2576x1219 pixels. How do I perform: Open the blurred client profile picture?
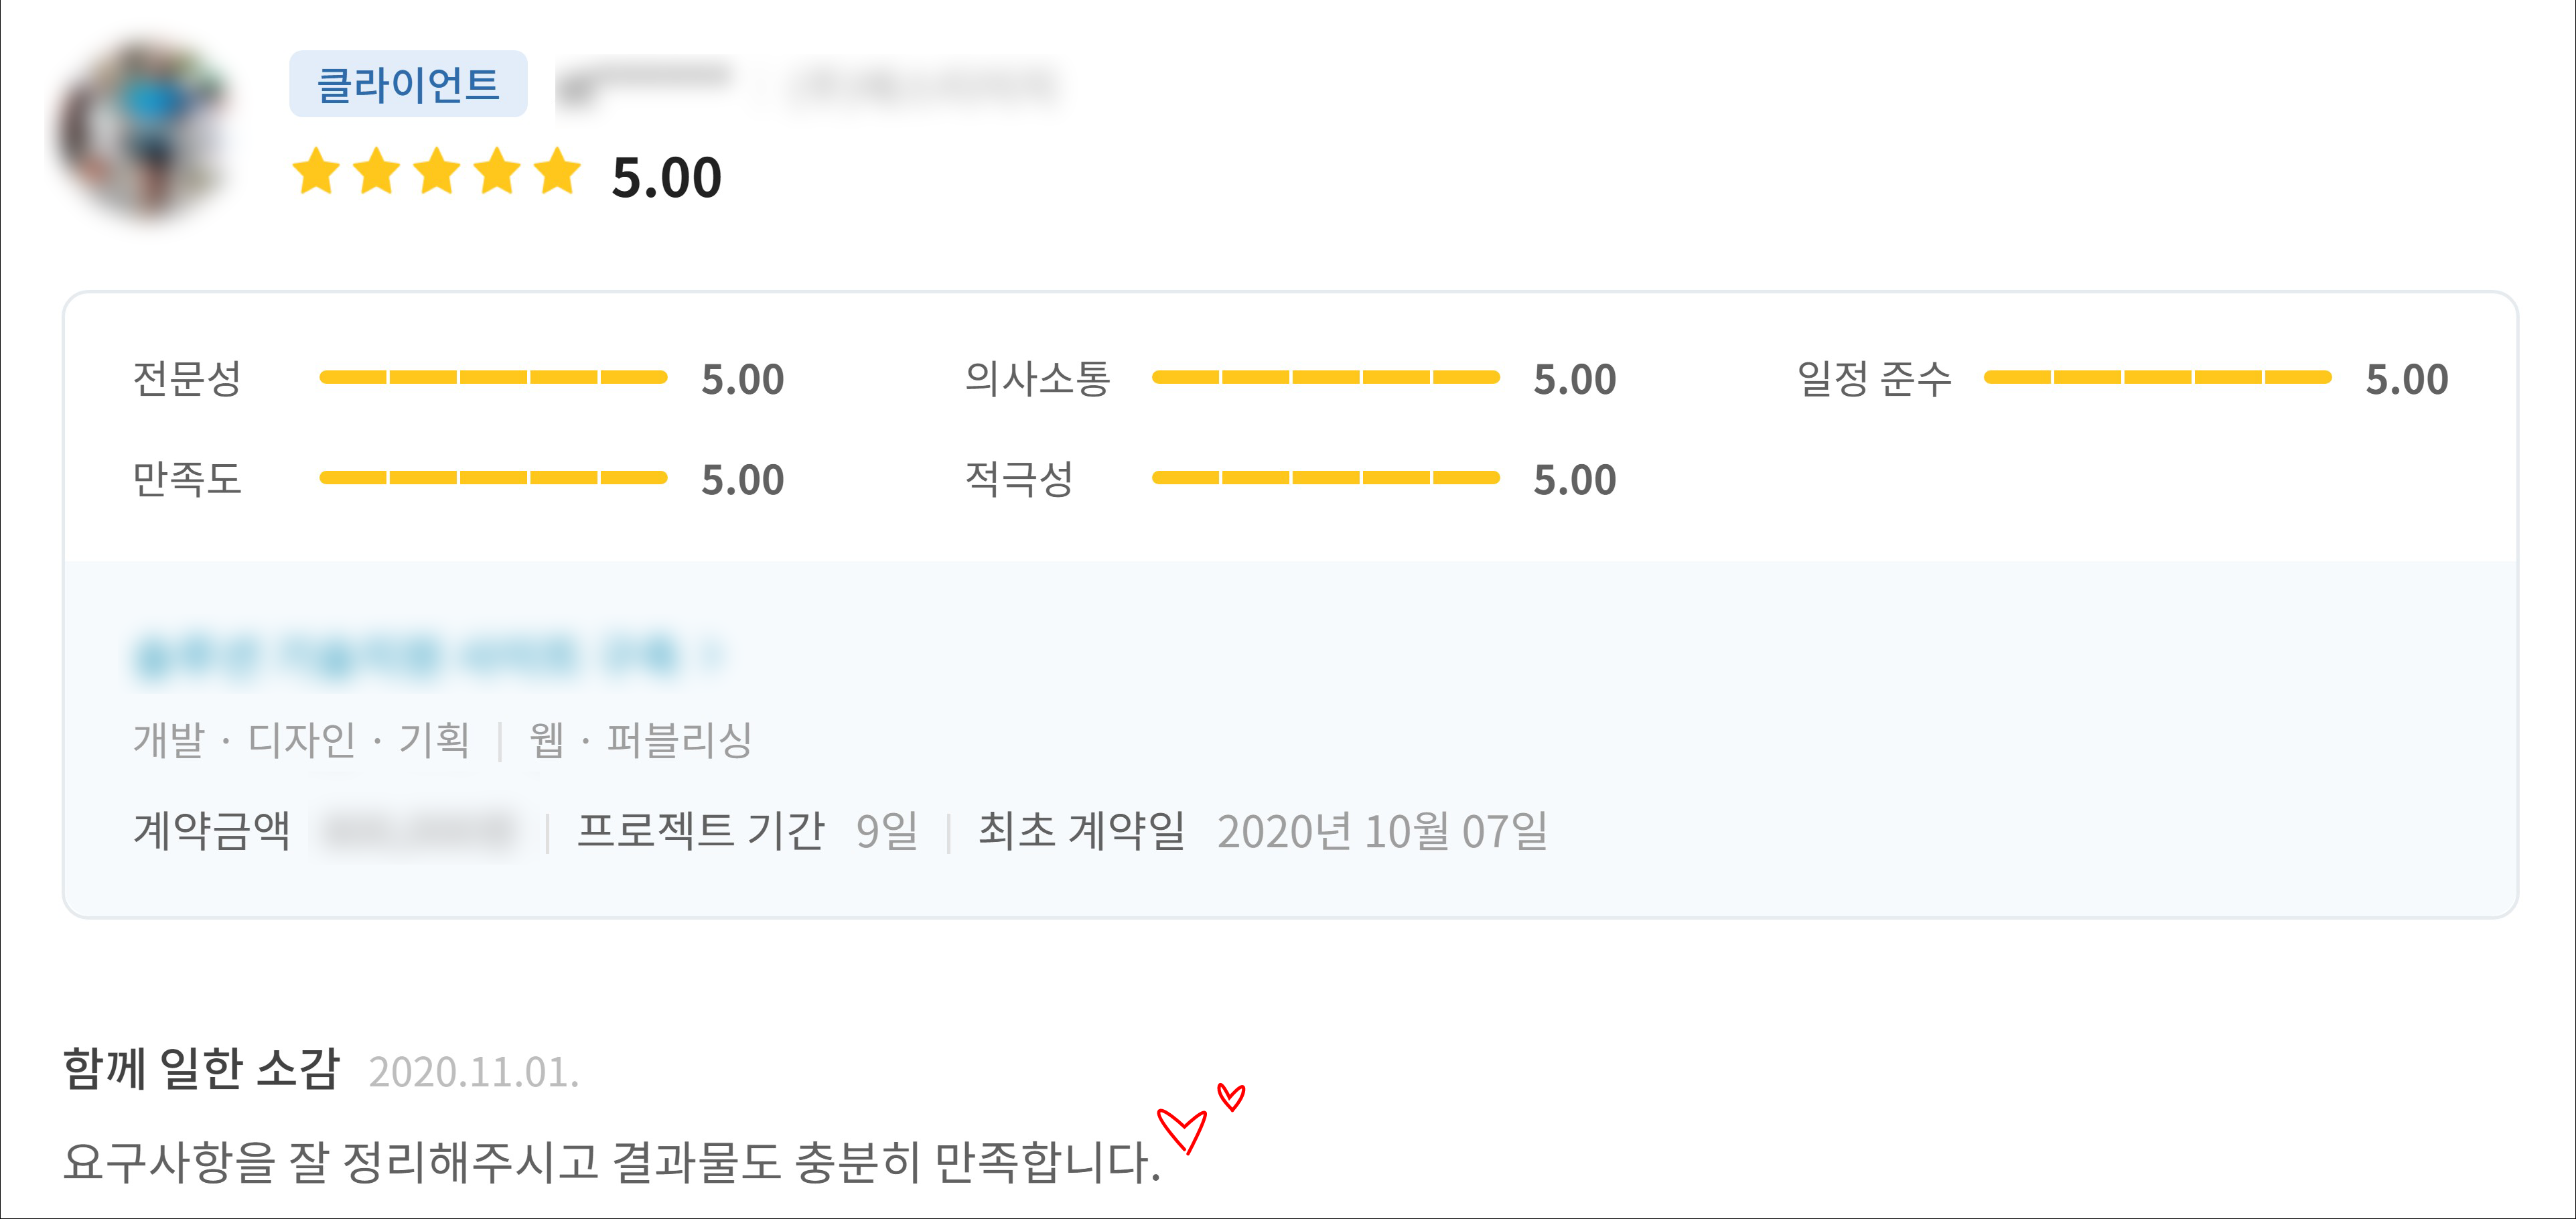point(145,127)
